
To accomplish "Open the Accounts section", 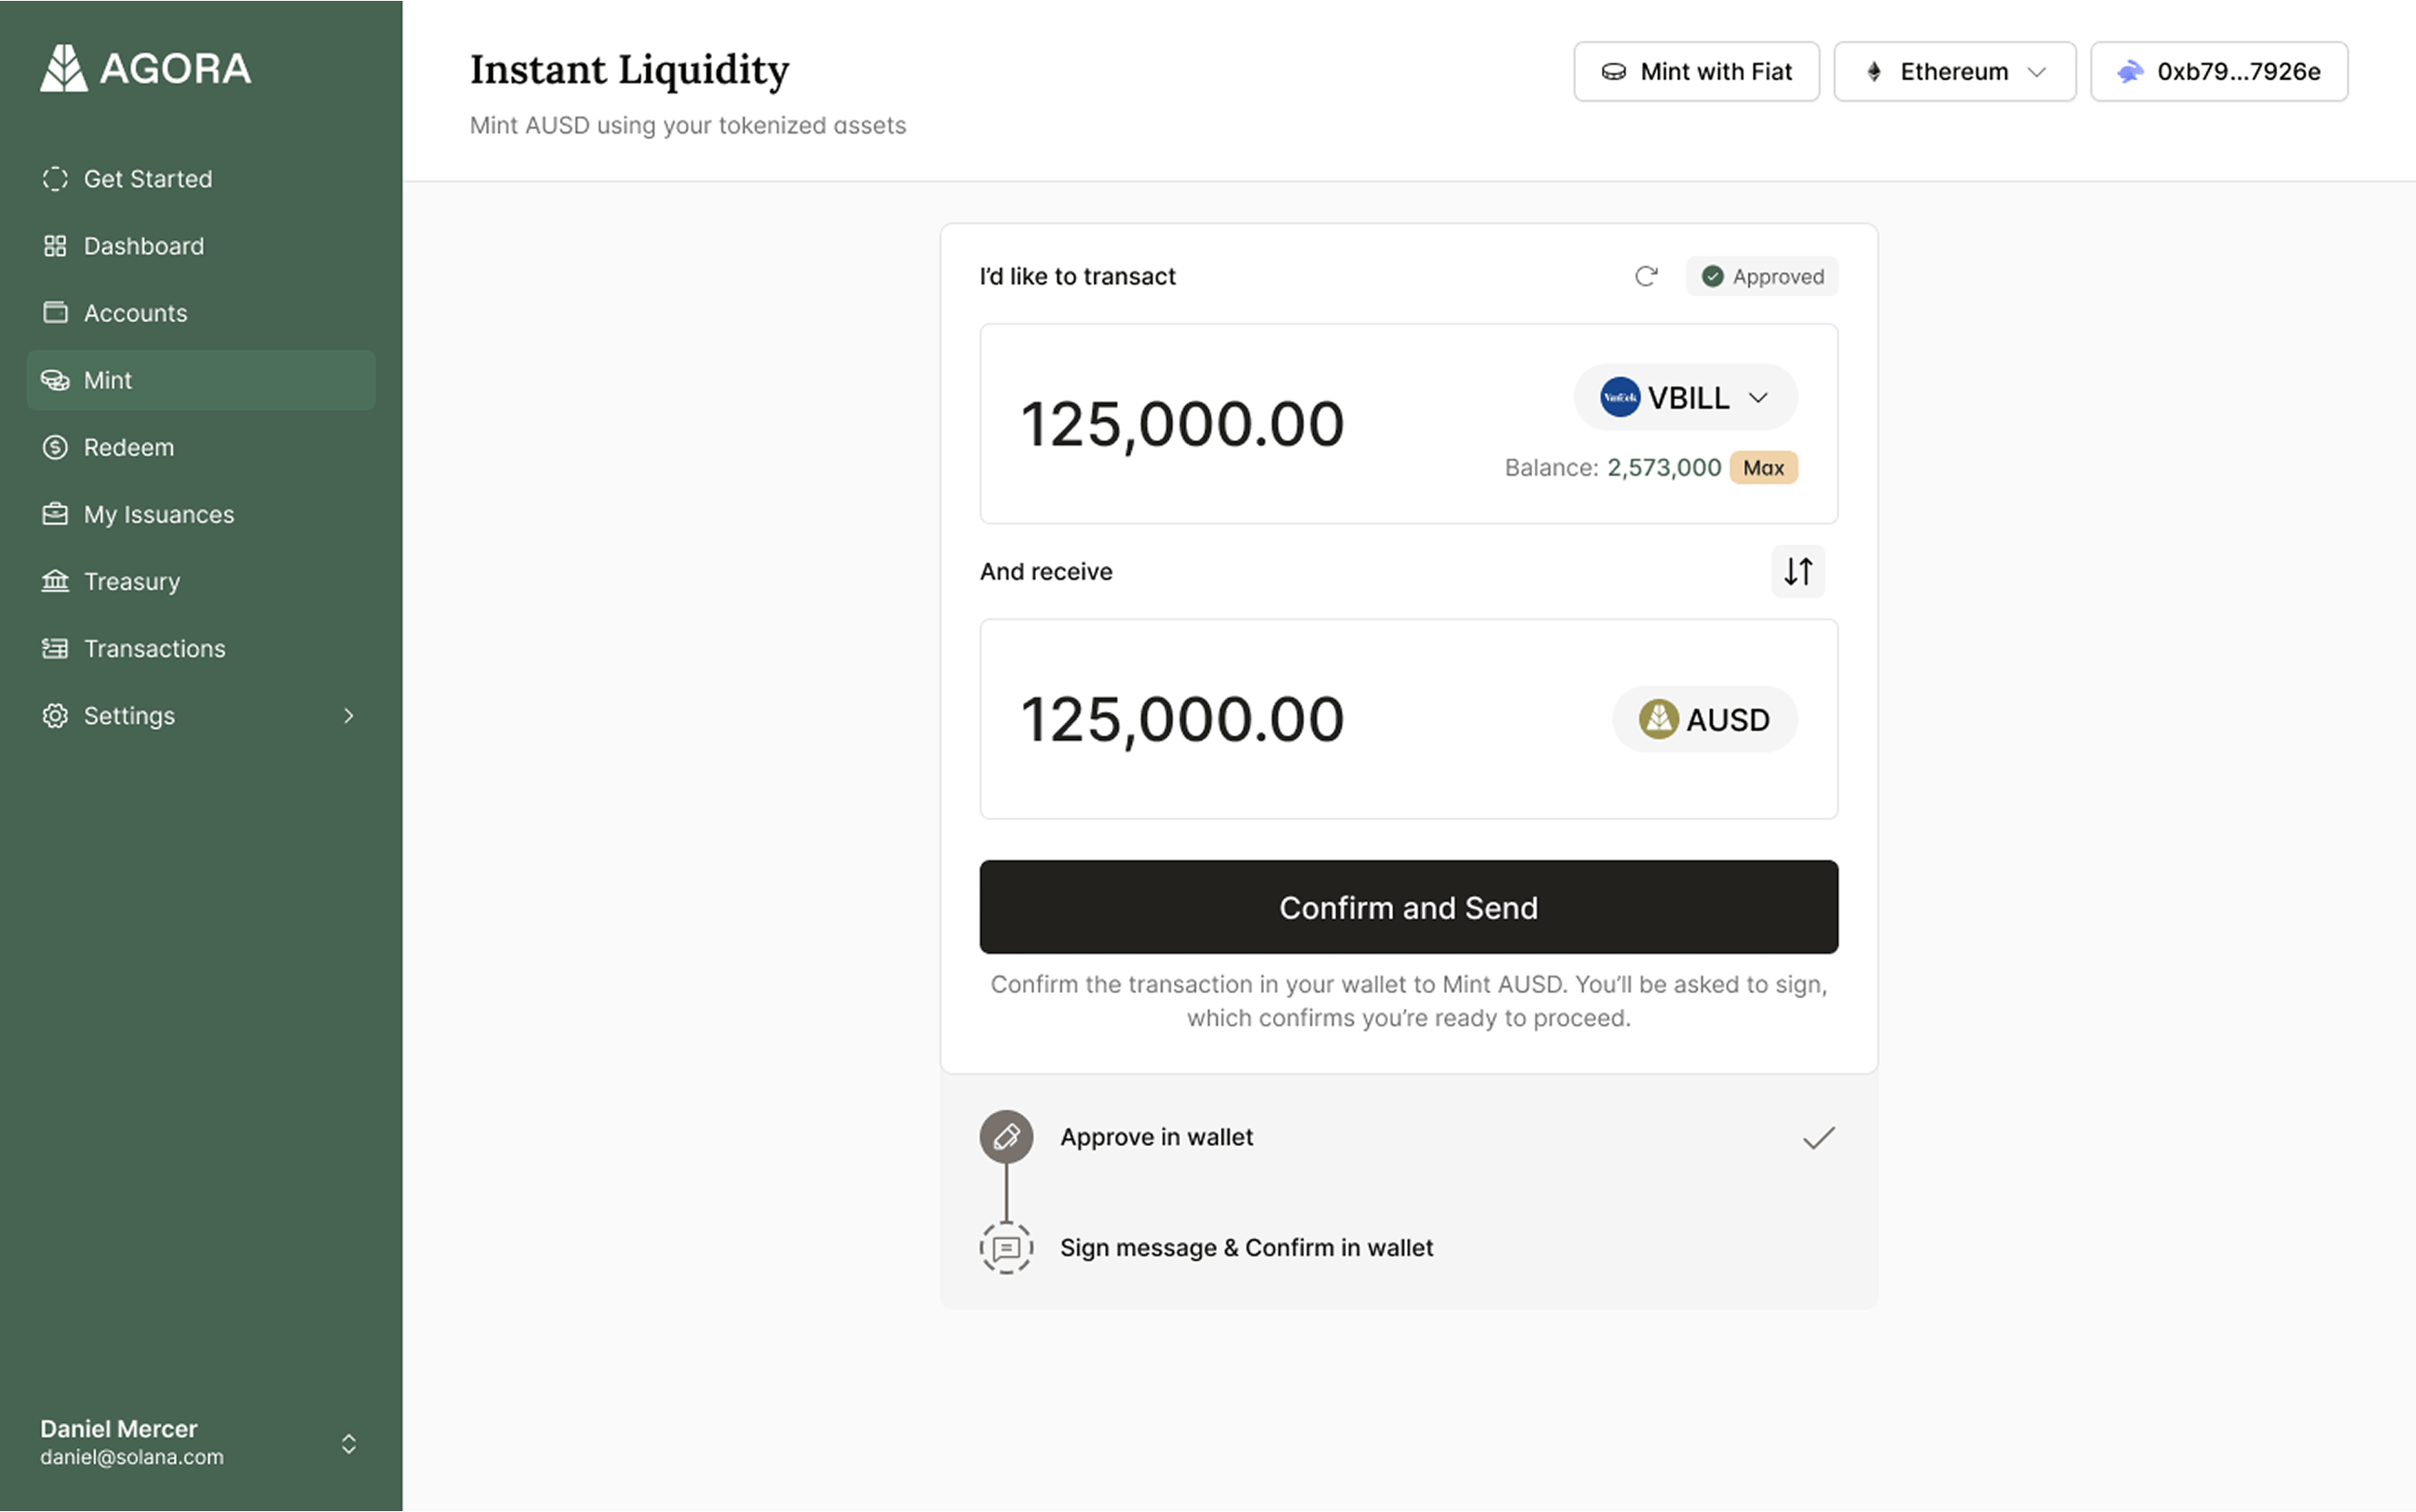I will pos(135,312).
